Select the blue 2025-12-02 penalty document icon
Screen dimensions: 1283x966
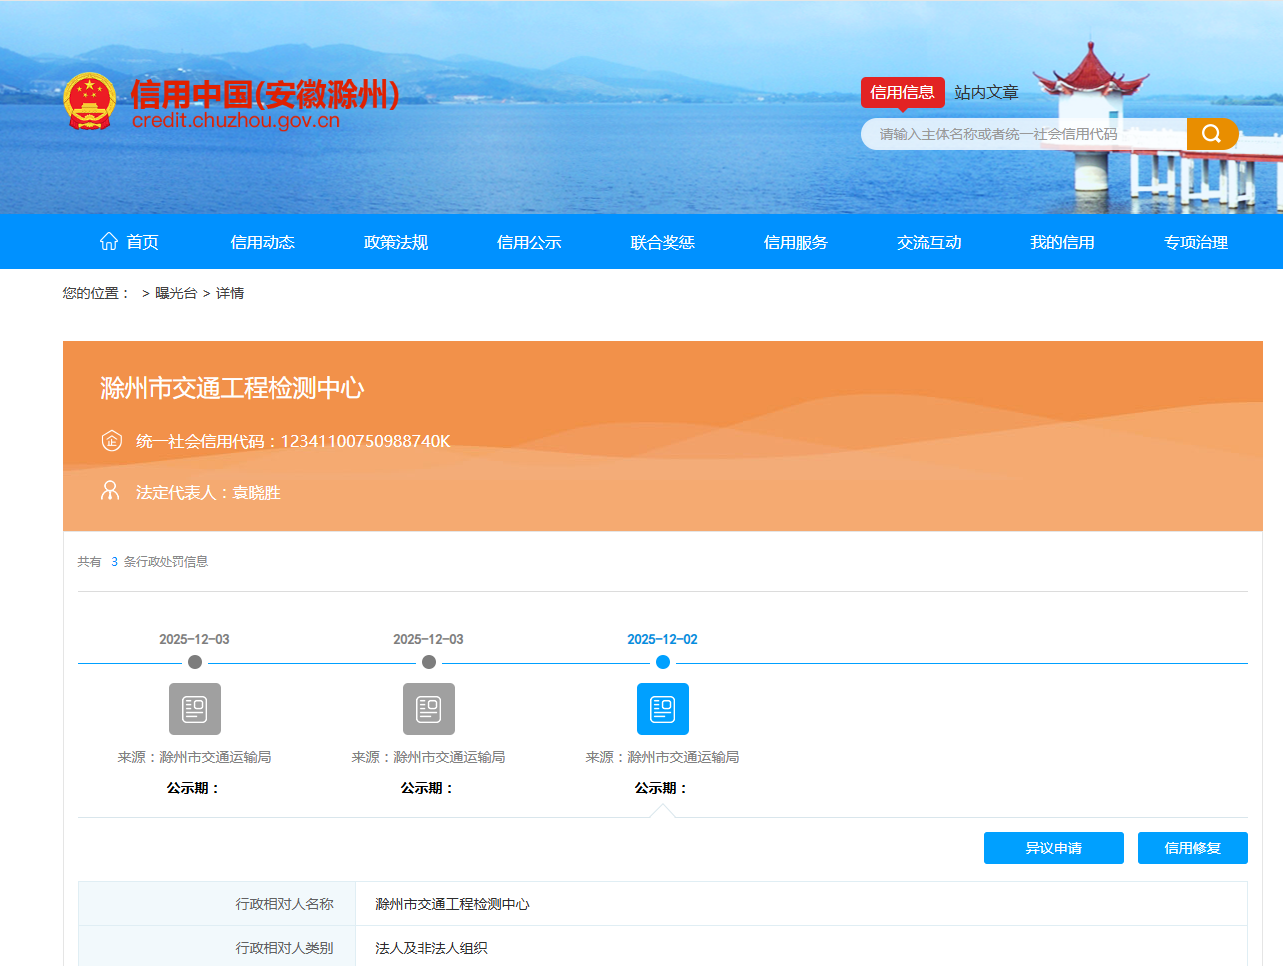[x=663, y=709]
